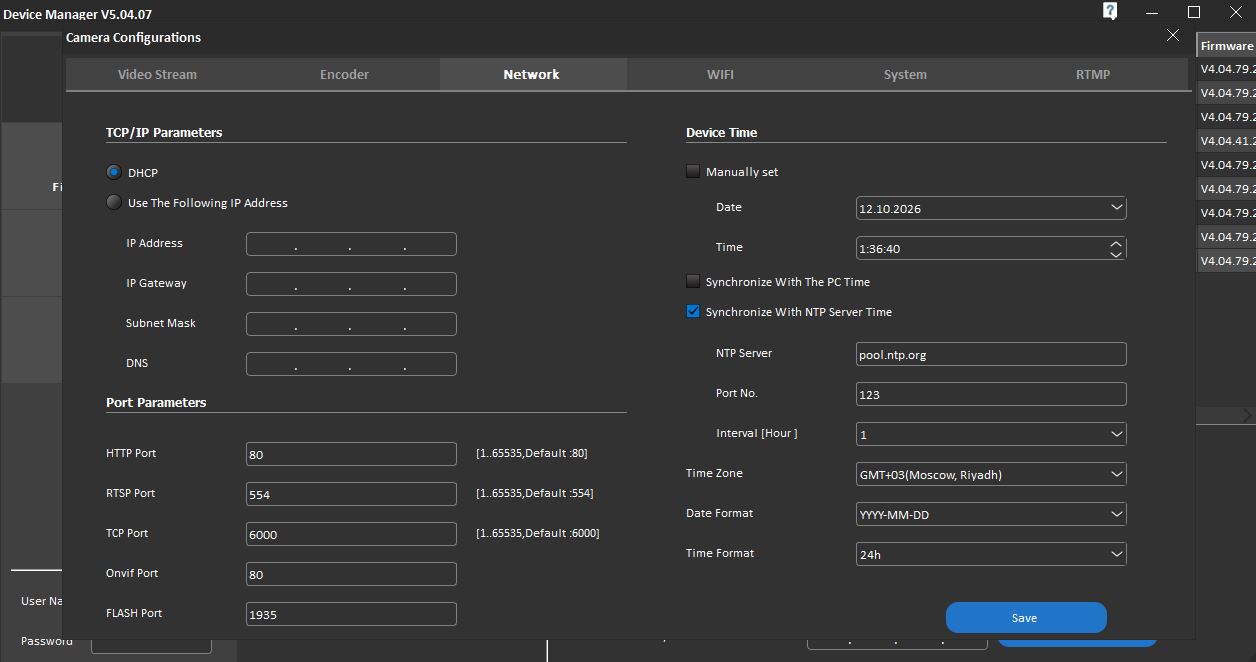Click the Device Time heading

click(721, 132)
